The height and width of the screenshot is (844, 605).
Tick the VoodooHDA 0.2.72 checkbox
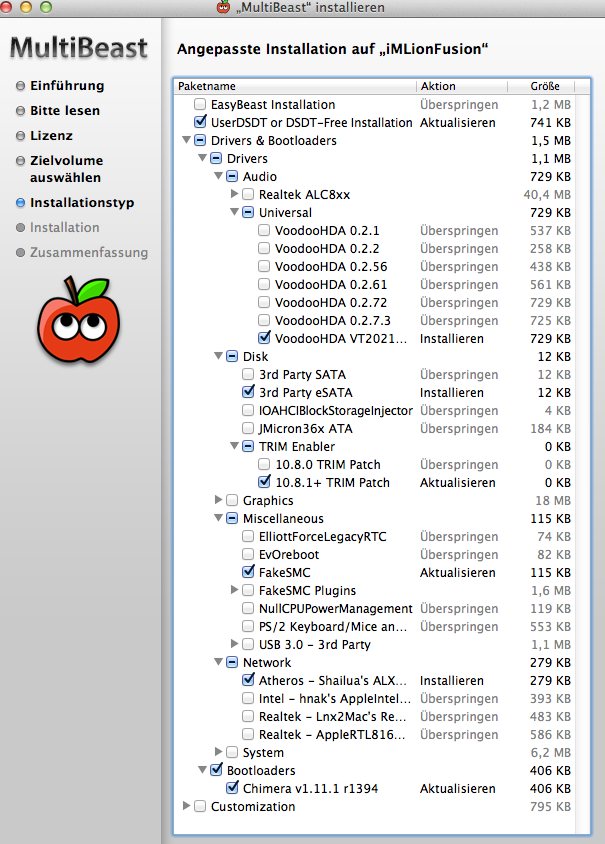(264, 302)
